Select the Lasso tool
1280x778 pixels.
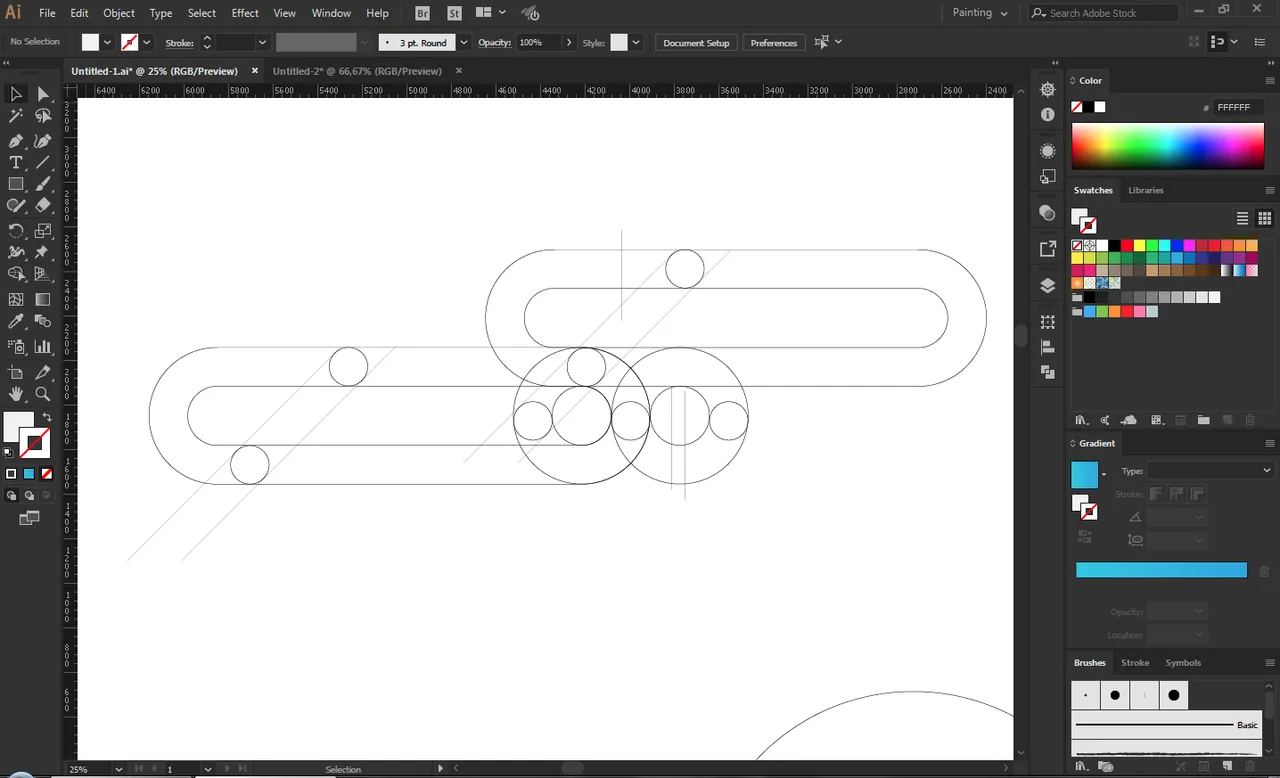point(43,117)
